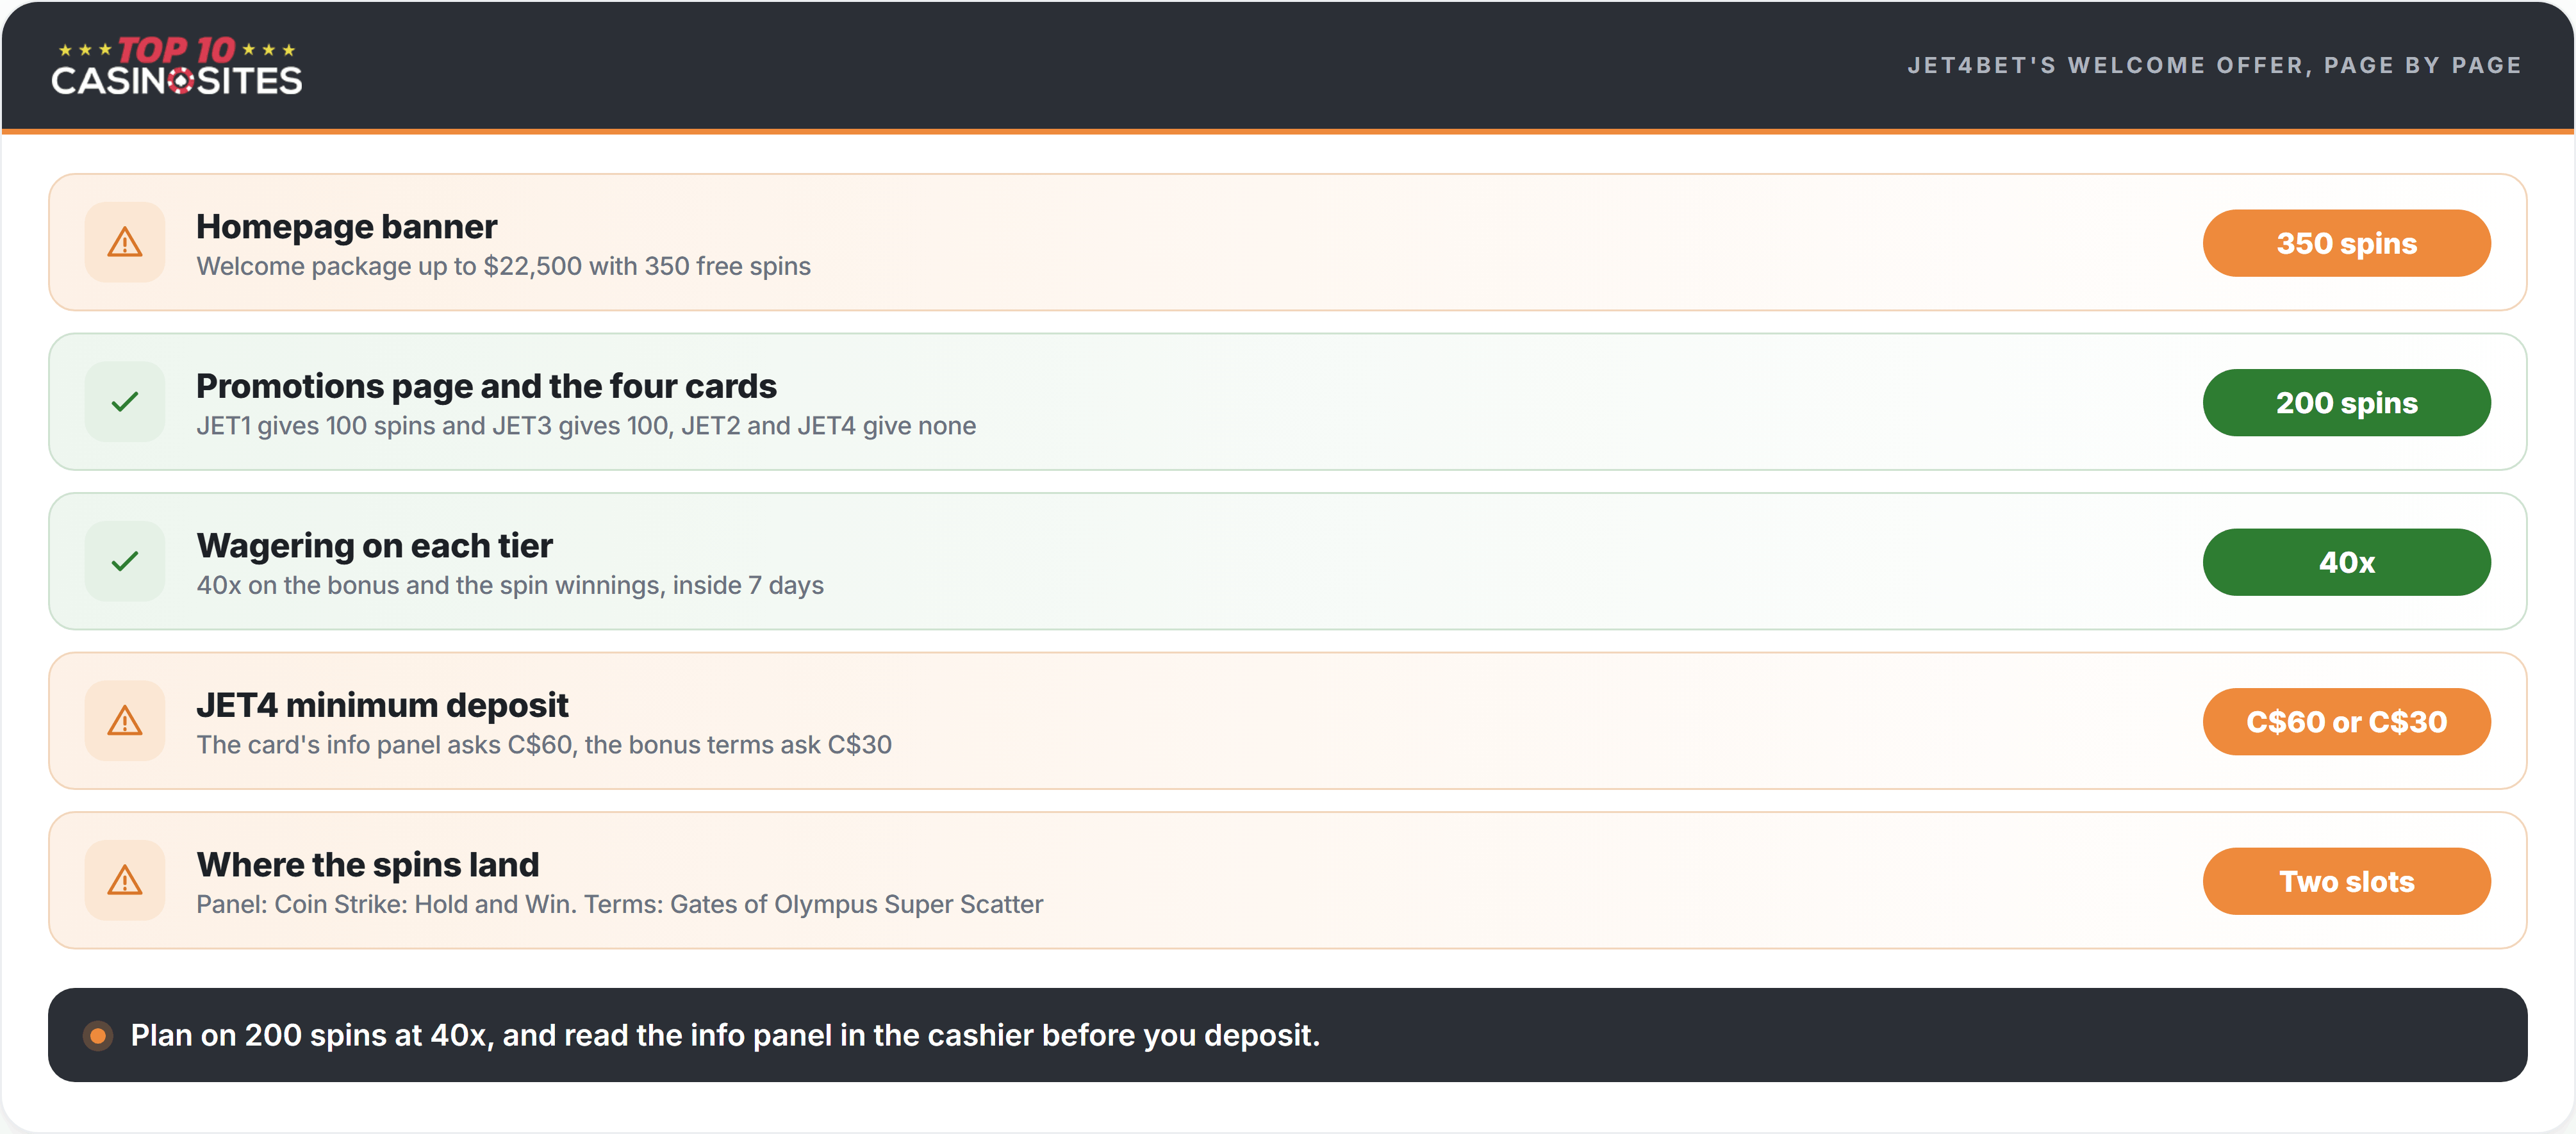Click 'Panel: Coin Strike: Hold and Win' text
The height and width of the screenshot is (1134, 2576).
(619, 904)
